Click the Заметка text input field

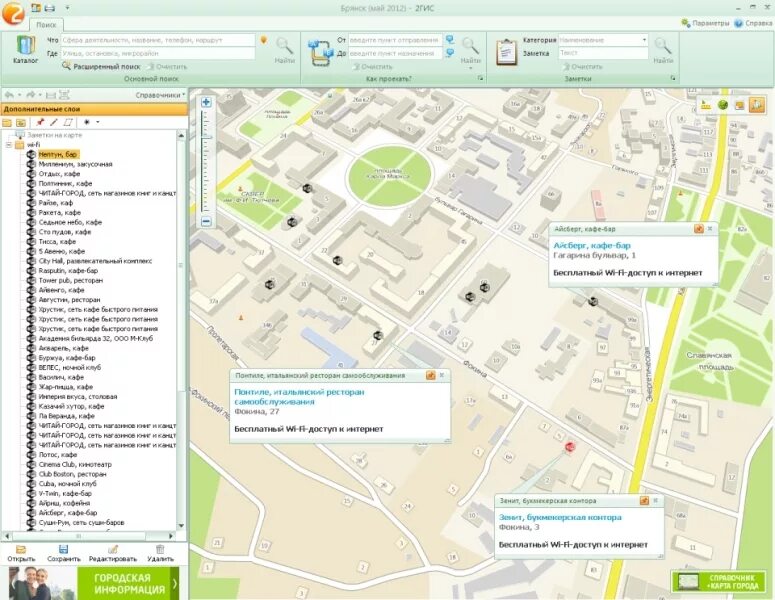[603, 53]
